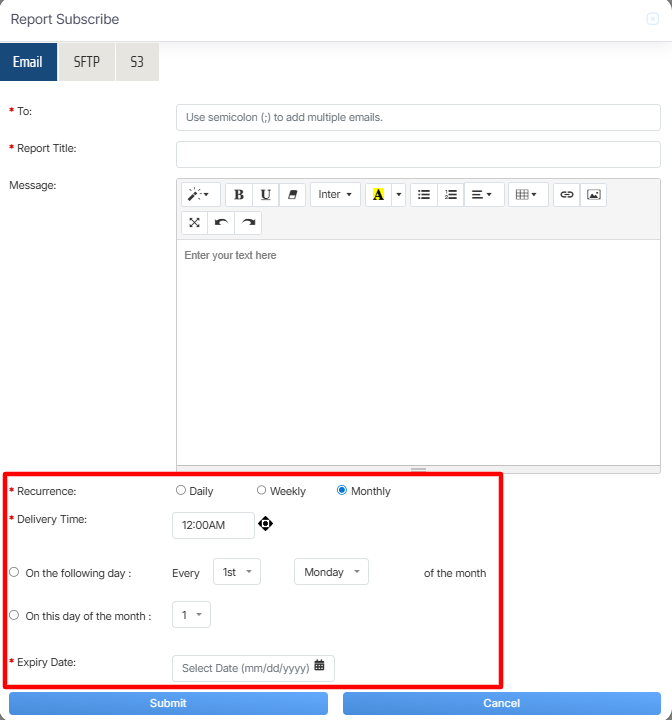Insert a numbered ordered list
The image size is (672, 720).
click(451, 195)
